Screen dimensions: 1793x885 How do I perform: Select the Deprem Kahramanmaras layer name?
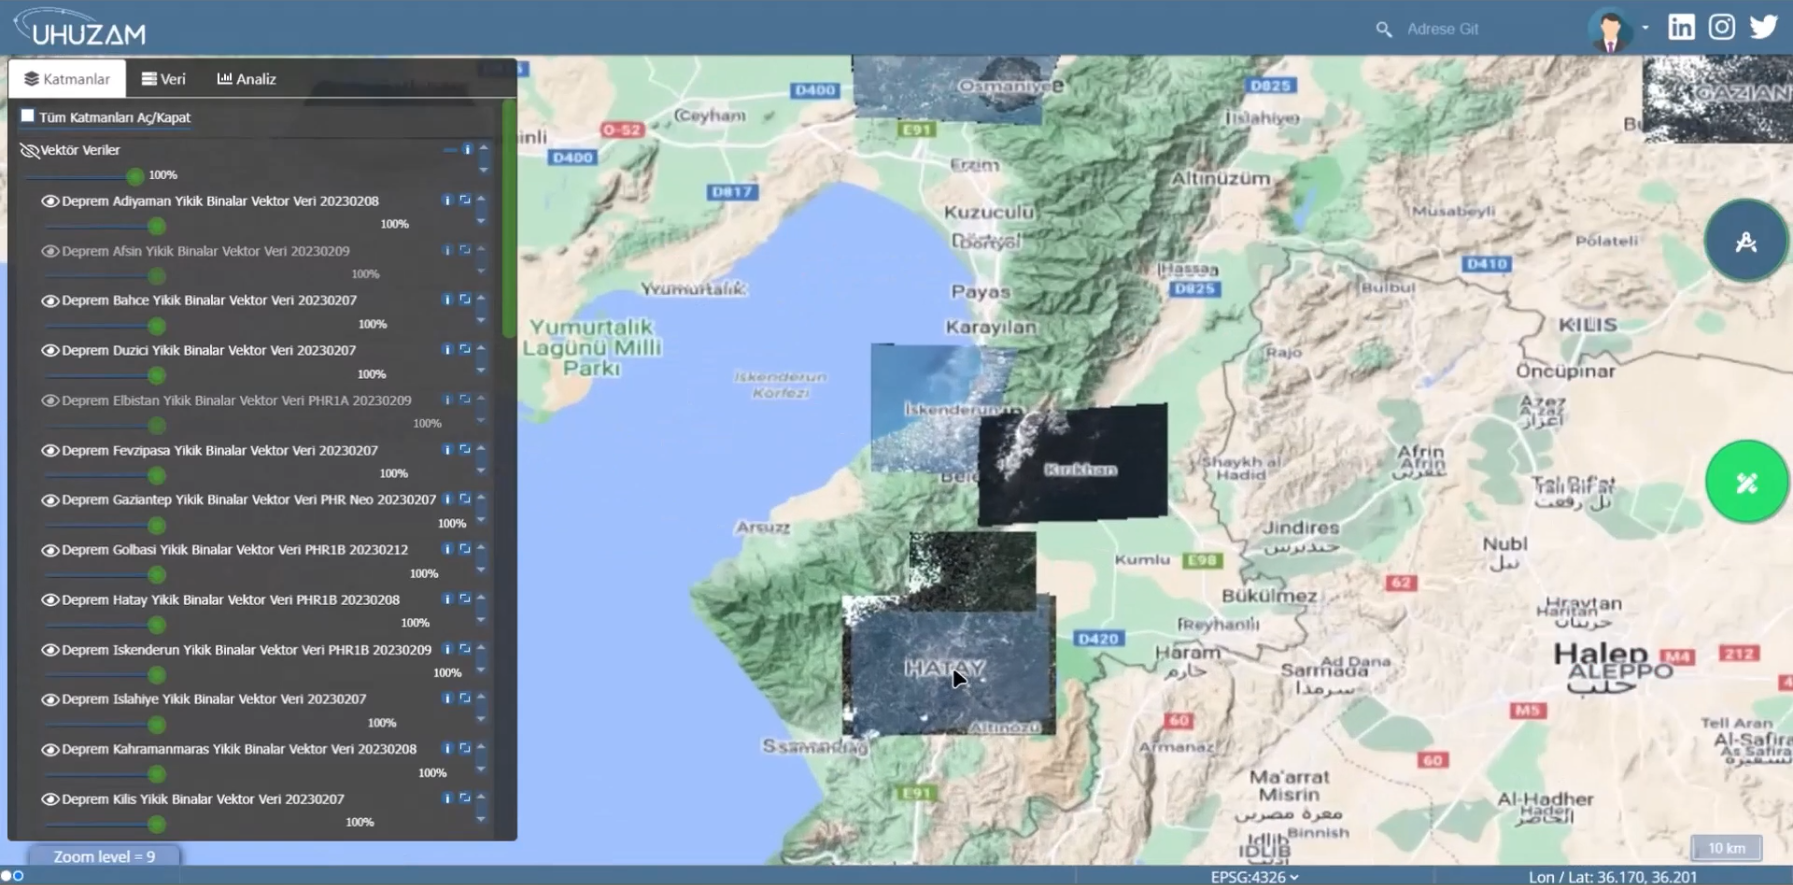pos(239,748)
